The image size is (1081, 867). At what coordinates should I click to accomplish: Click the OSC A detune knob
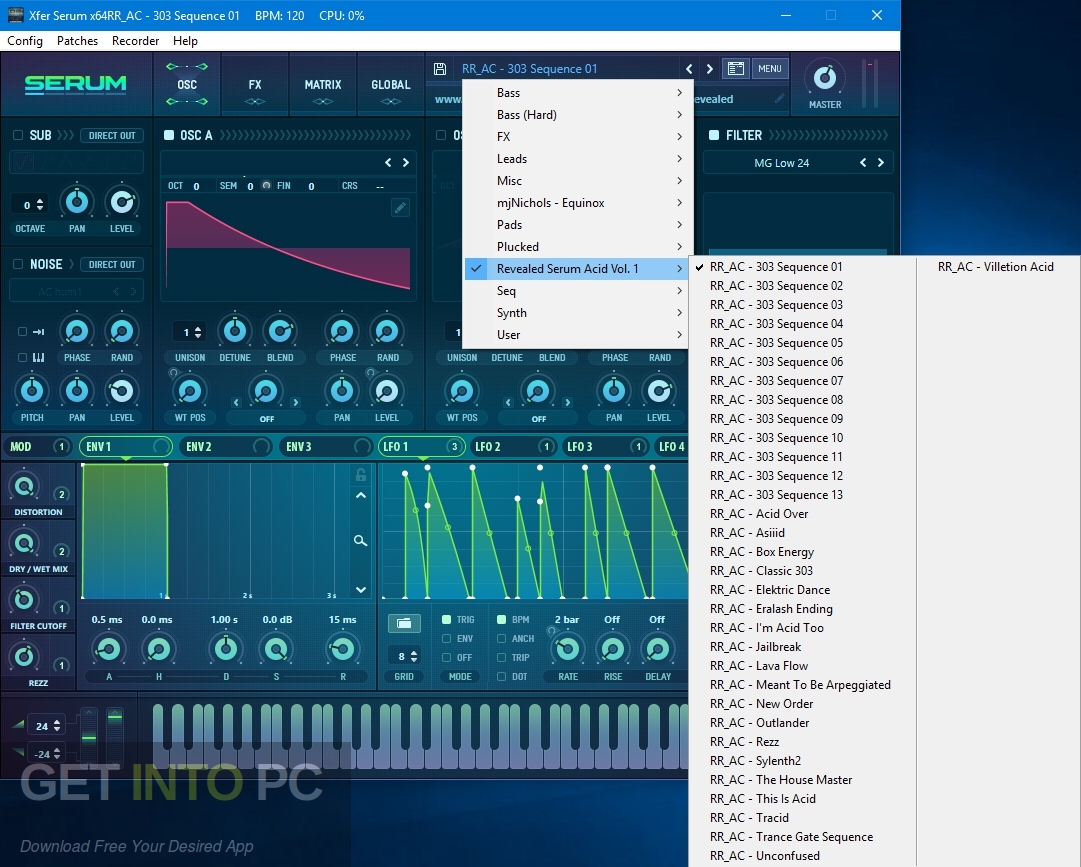click(235, 332)
